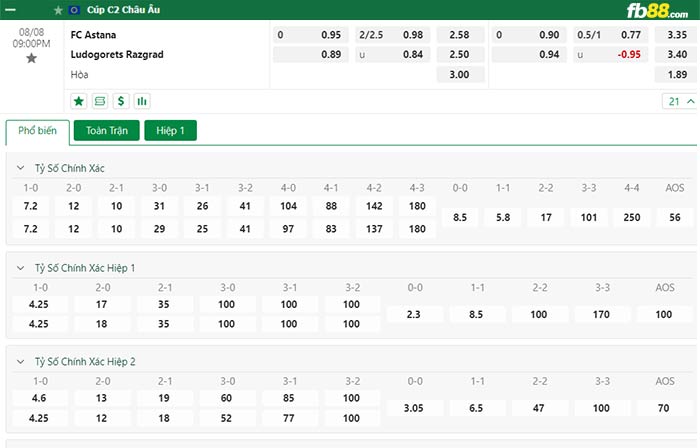Switch to the Toàn Trận tab
The width and height of the screenshot is (700, 448).
107,130
